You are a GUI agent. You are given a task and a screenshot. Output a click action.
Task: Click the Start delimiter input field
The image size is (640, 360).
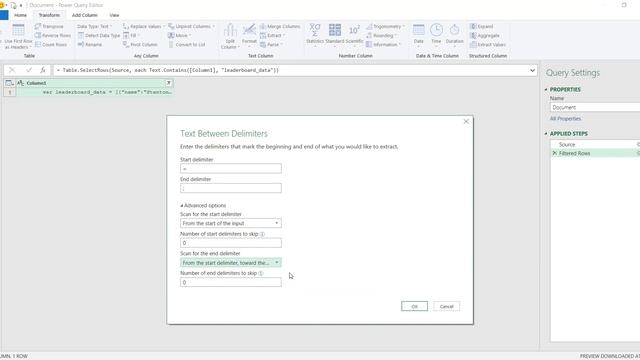231,169
